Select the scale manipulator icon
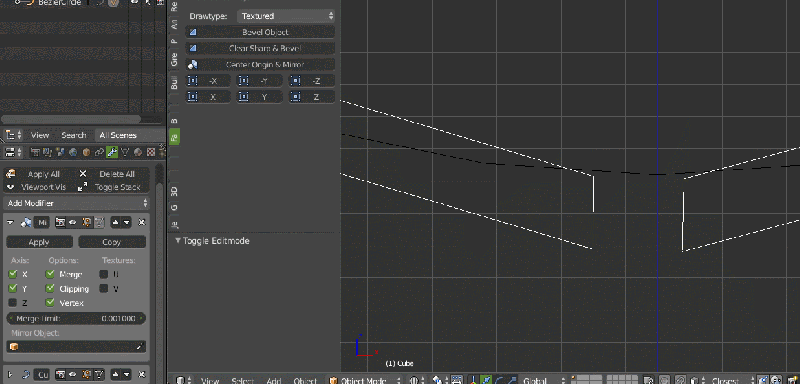Viewport: 800px width, 384px height. click(513, 380)
